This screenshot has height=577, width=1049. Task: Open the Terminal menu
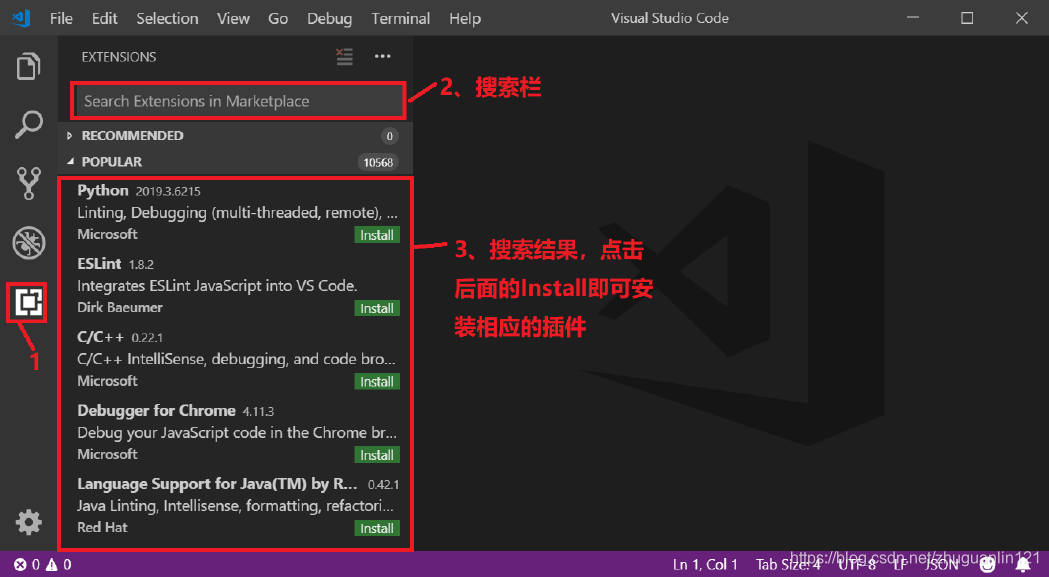coord(400,17)
